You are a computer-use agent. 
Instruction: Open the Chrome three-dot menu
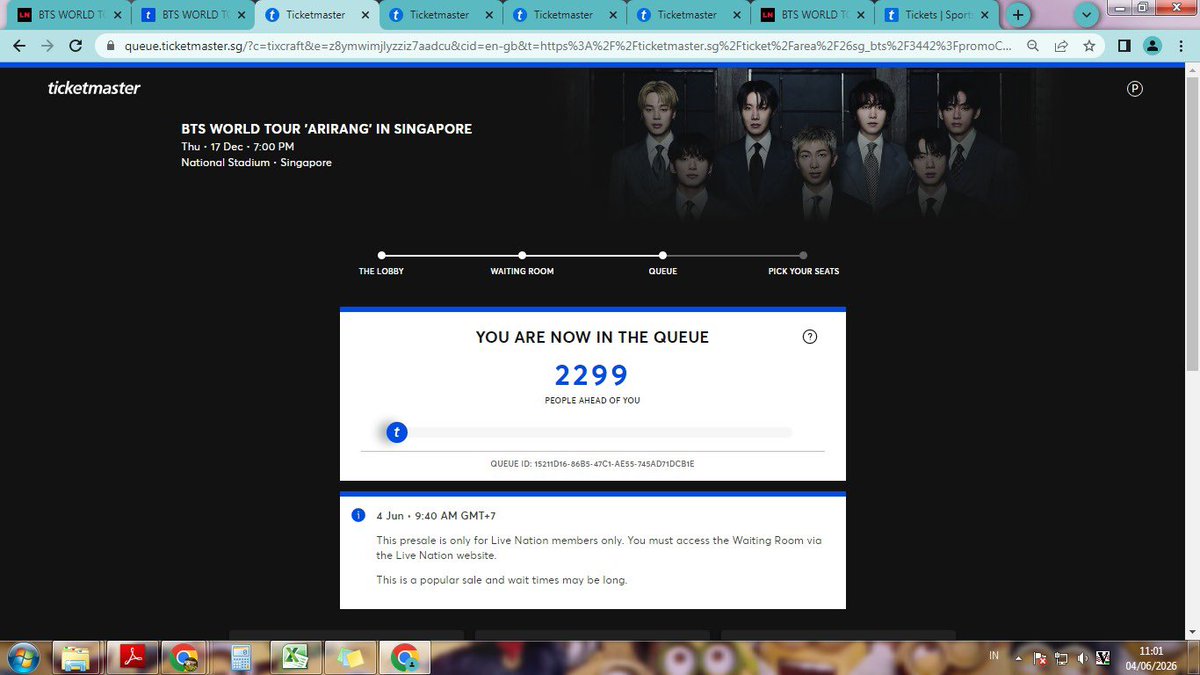click(1181, 45)
